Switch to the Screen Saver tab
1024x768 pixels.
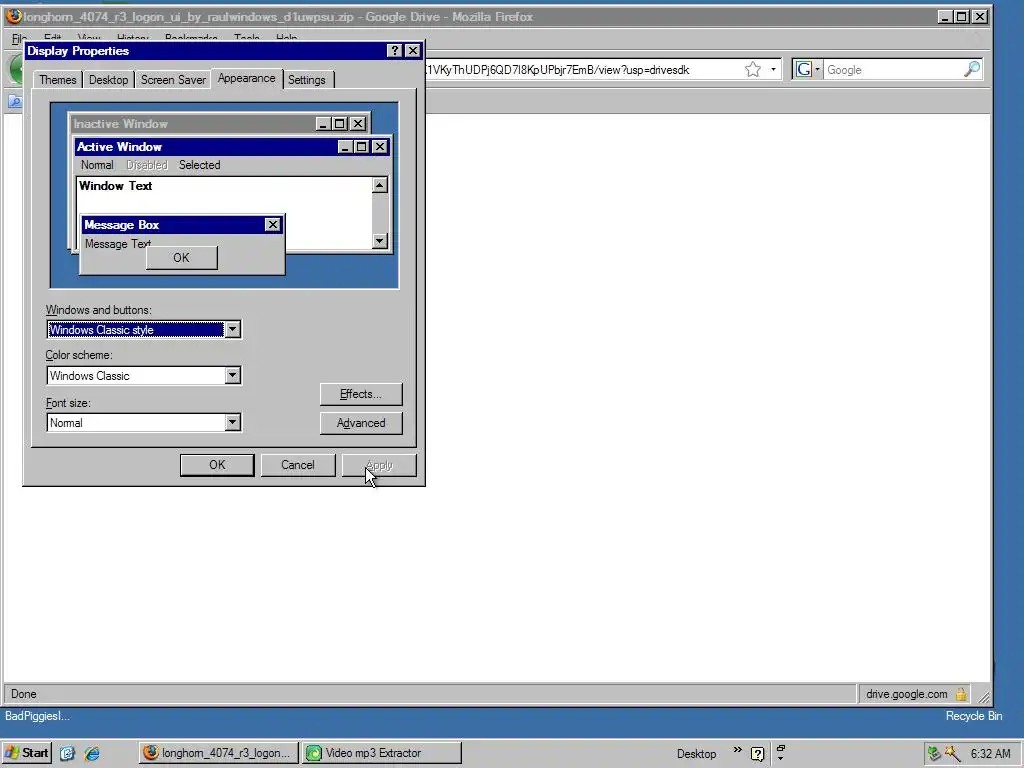[173, 80]
